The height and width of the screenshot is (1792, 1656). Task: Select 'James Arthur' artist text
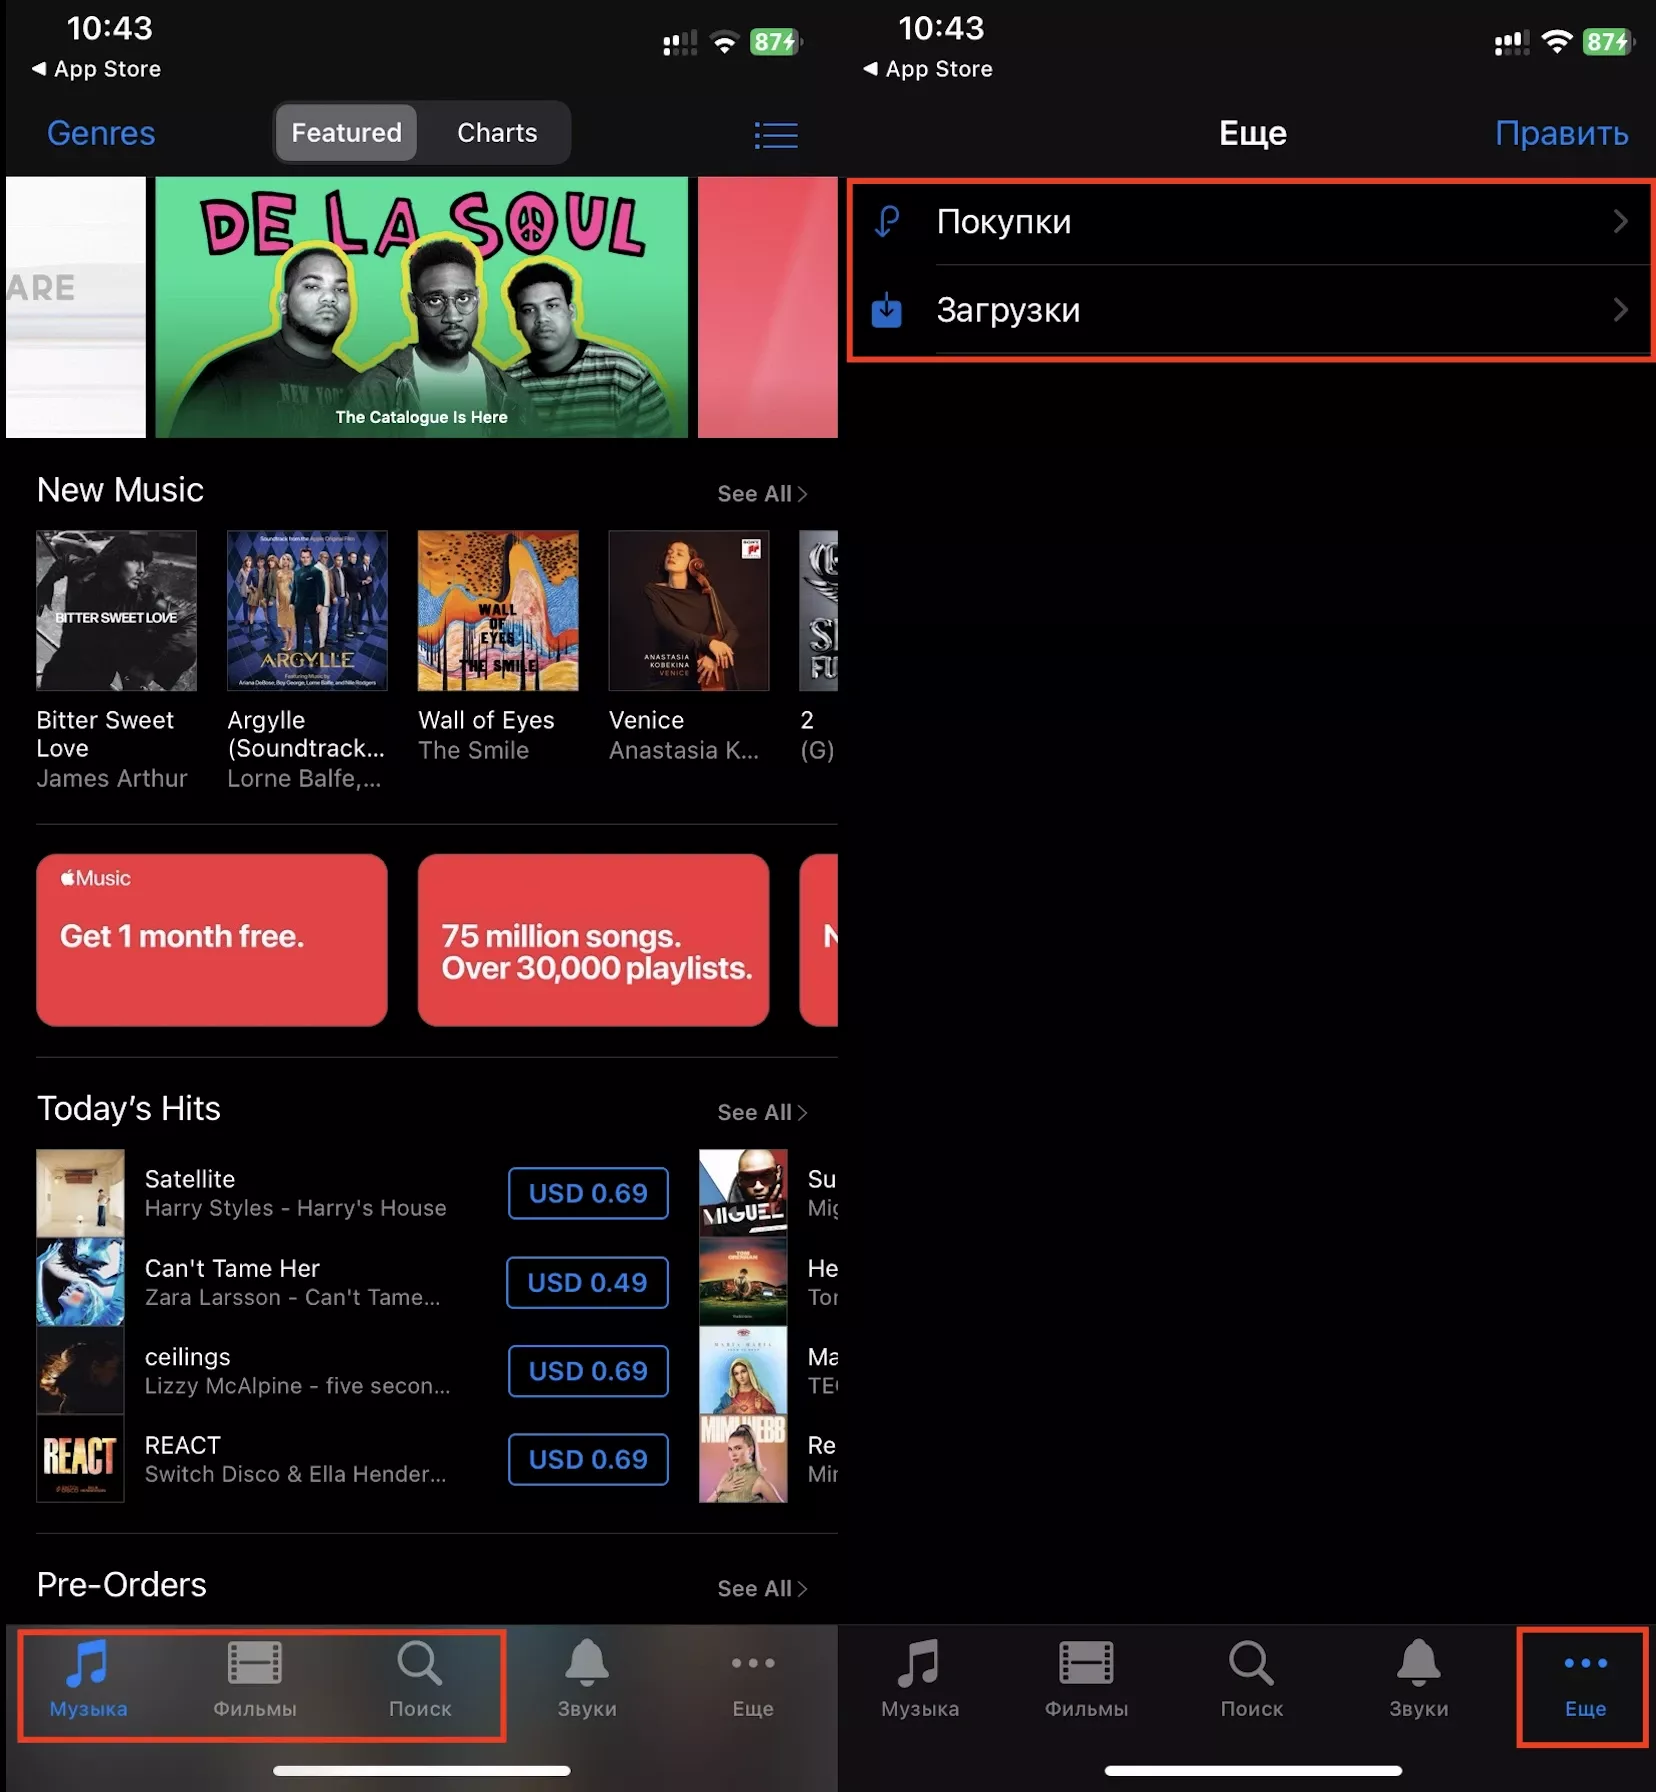point(112,778)
